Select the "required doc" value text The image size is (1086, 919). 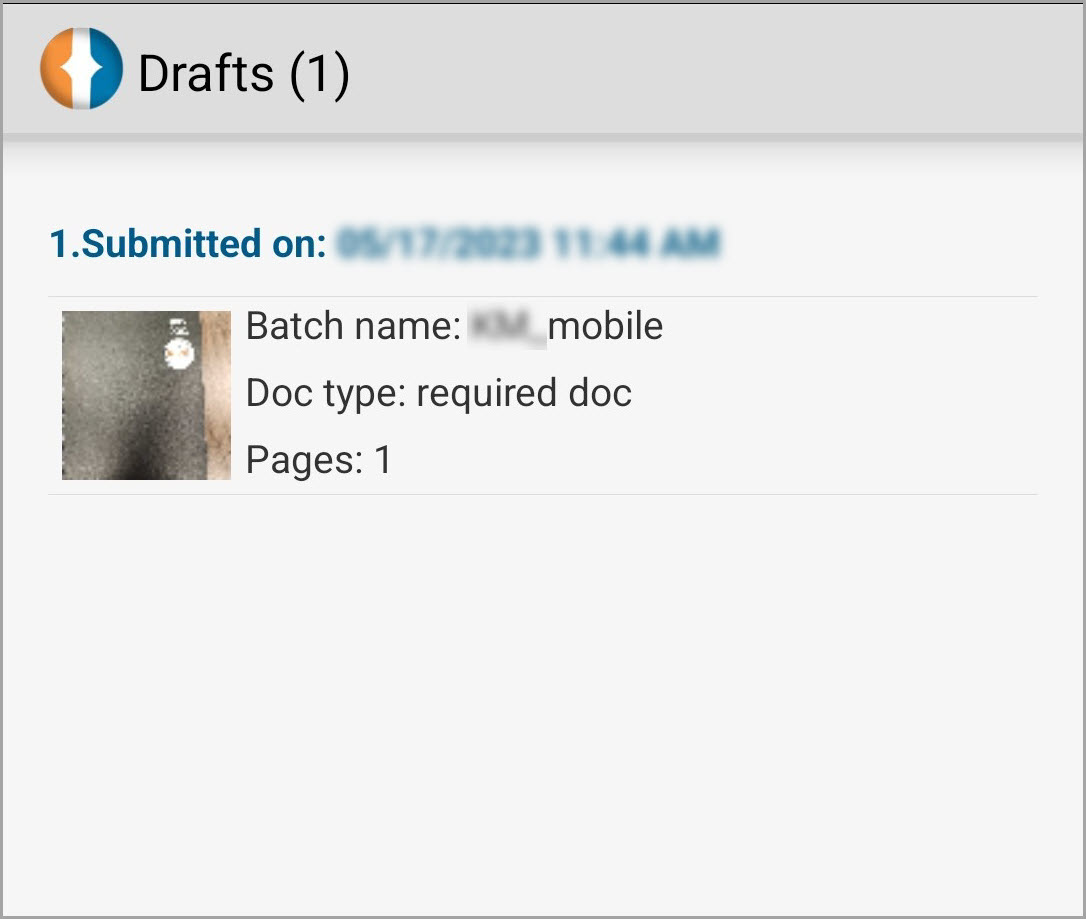point(524,393)
